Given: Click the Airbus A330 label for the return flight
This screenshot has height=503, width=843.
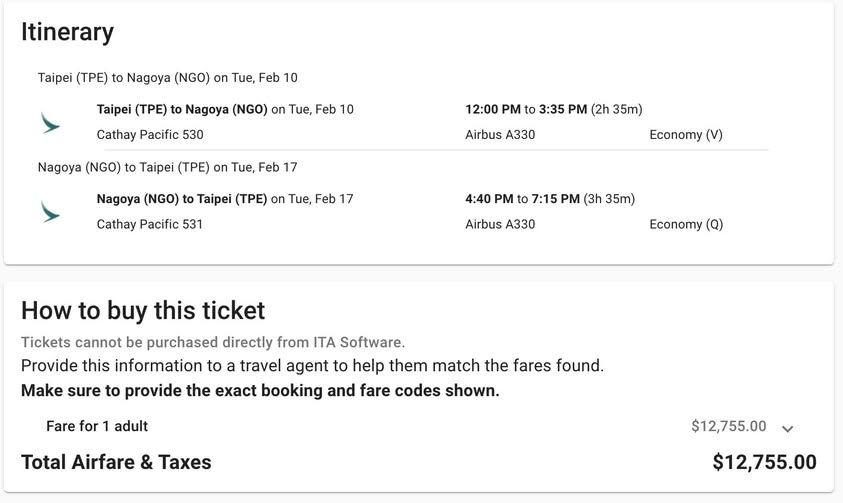Looking at the screenshot, I should pos(500,224).
